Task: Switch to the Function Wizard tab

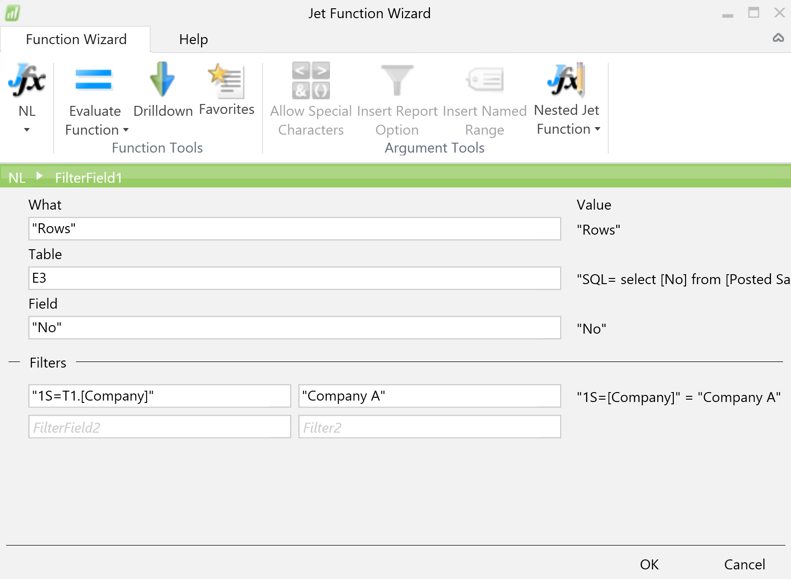Action: click(76, 39)
